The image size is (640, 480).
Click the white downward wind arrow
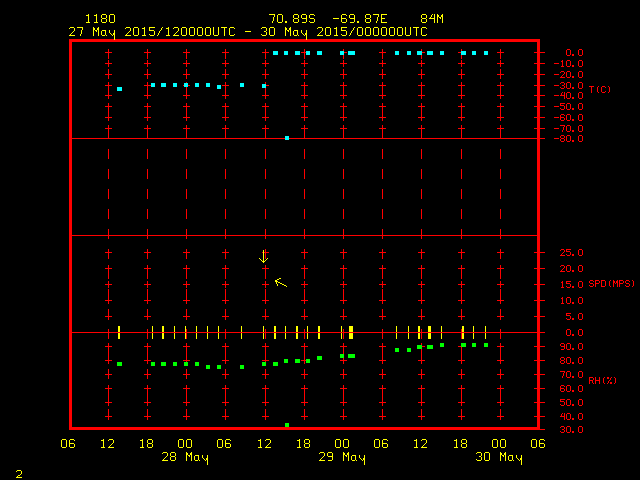pyautogui.click(x=264, y=257)
